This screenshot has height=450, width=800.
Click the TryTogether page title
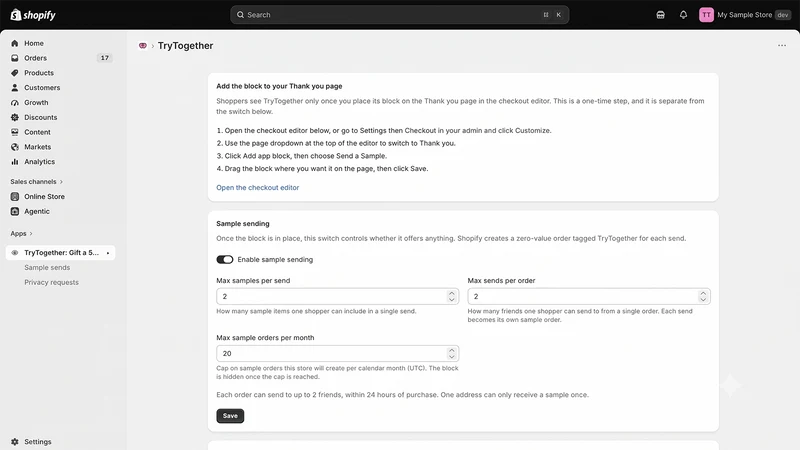(x=185, y=46)
